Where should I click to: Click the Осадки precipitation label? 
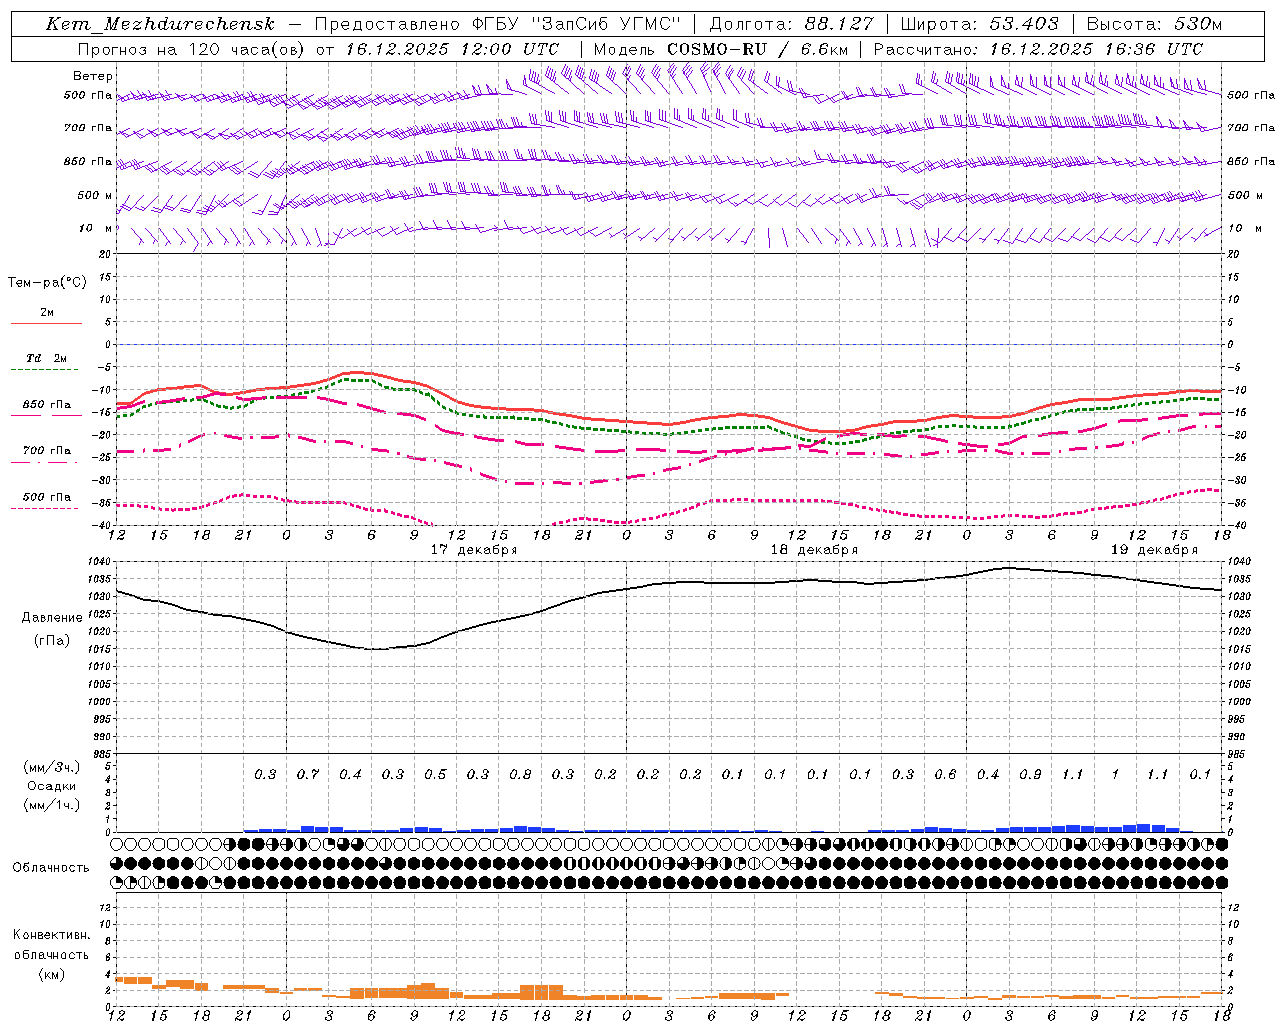click(x=52, y=786)
